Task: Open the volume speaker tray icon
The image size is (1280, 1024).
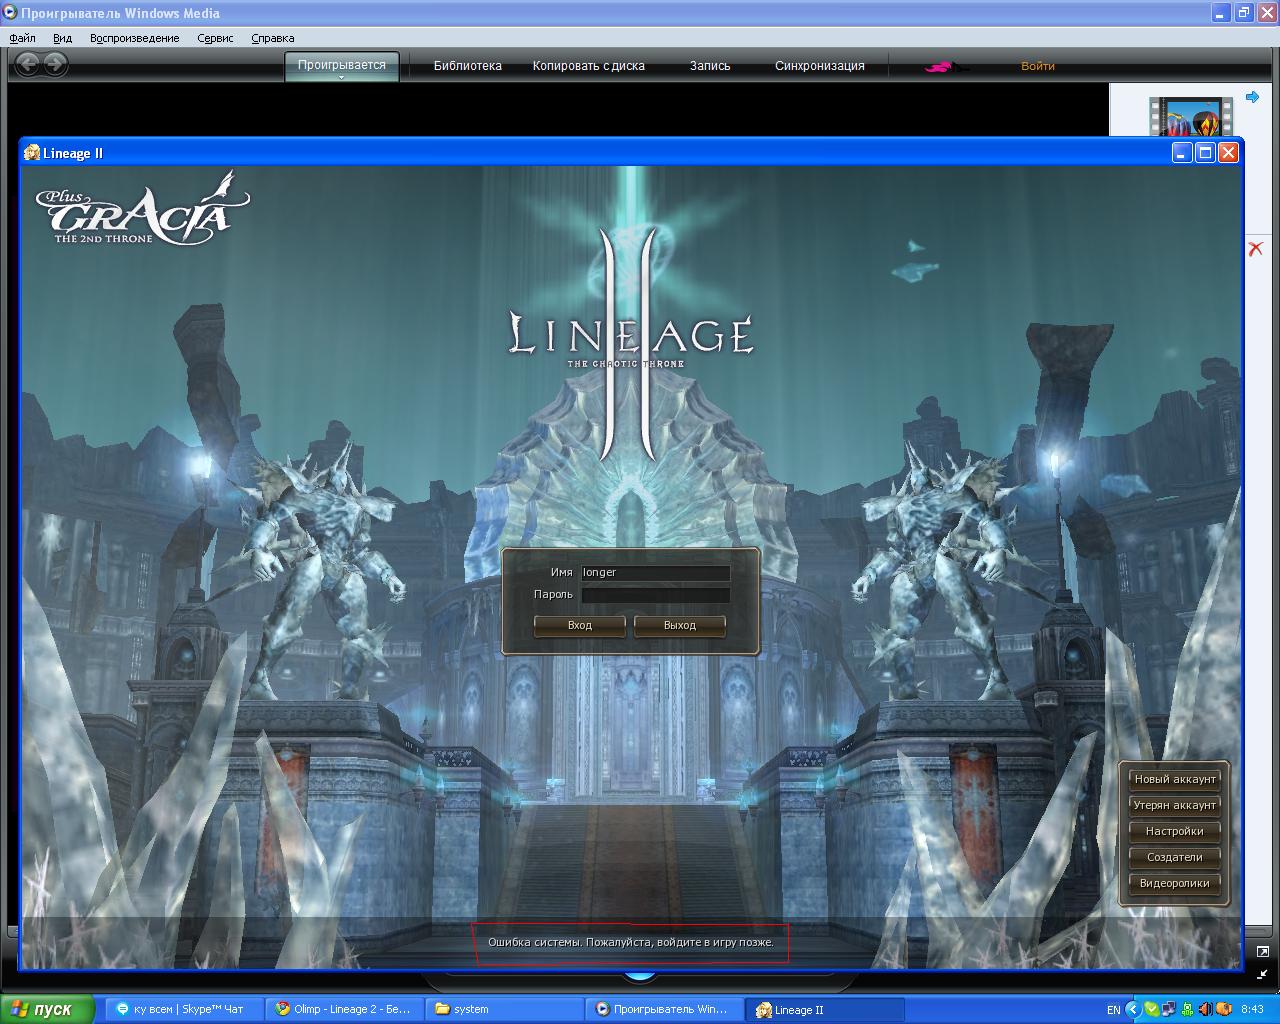Action: pos(1205,1009)
